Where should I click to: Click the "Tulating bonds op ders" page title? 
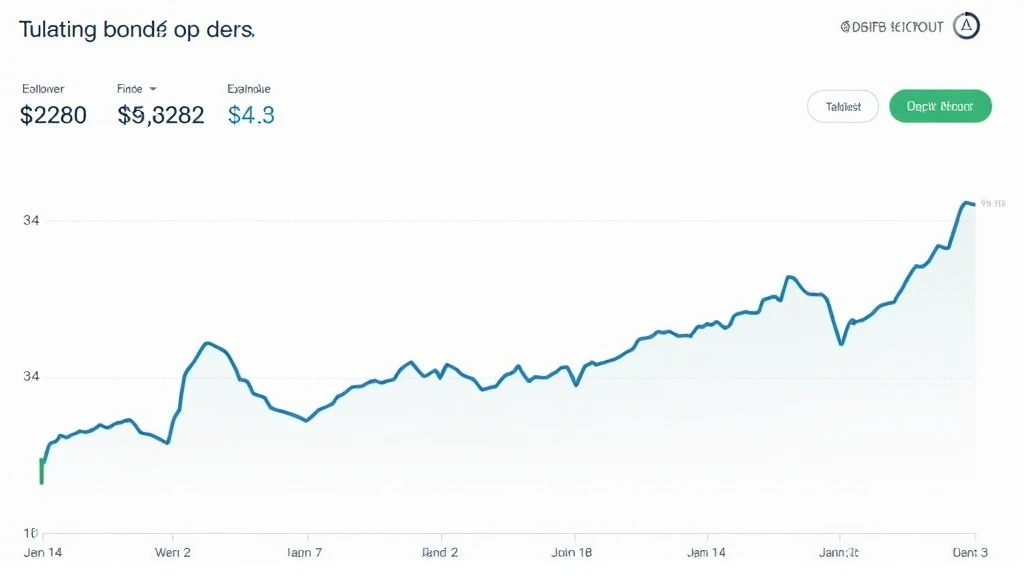click(x=136, y=29)
